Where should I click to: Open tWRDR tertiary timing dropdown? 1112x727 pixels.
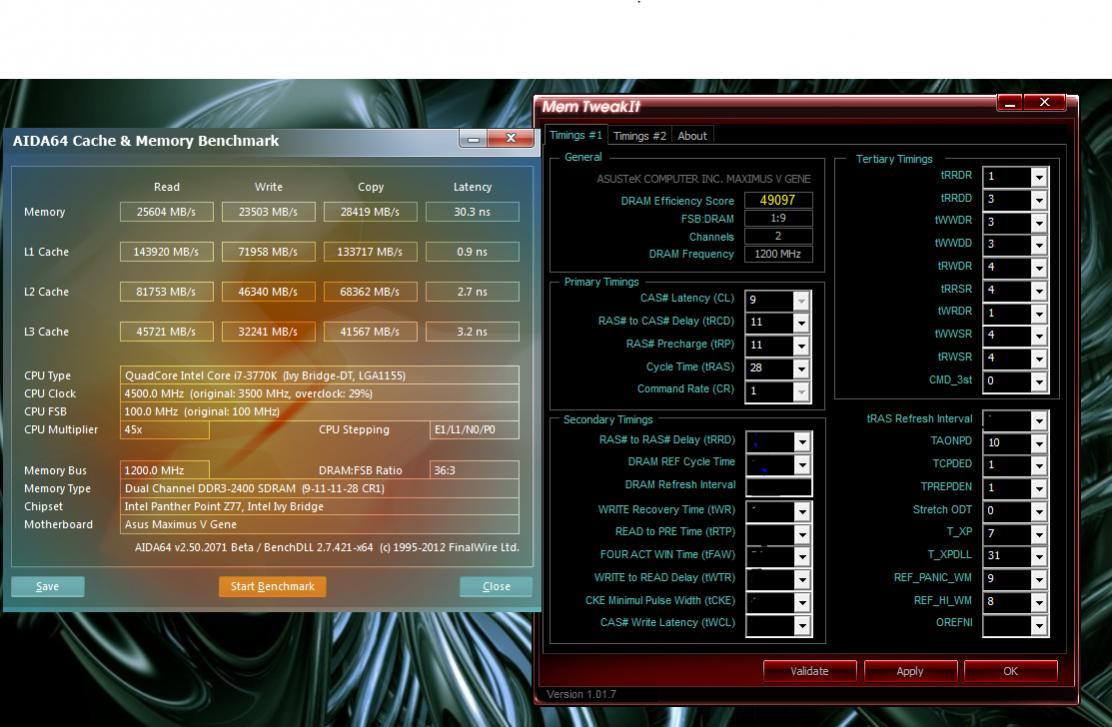[x=1039, y=313]
